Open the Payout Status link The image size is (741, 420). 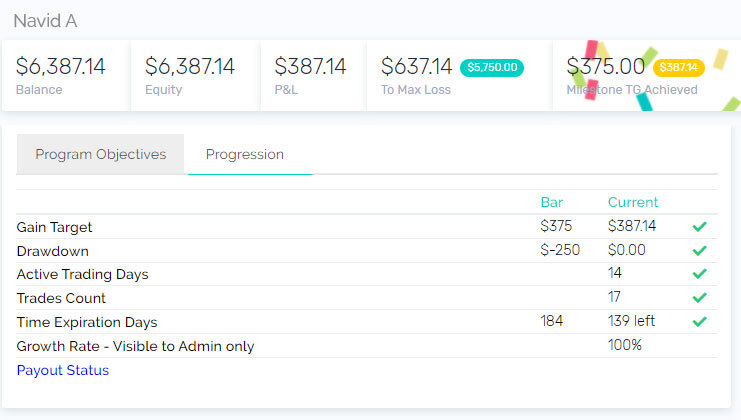tap(63, 370)
